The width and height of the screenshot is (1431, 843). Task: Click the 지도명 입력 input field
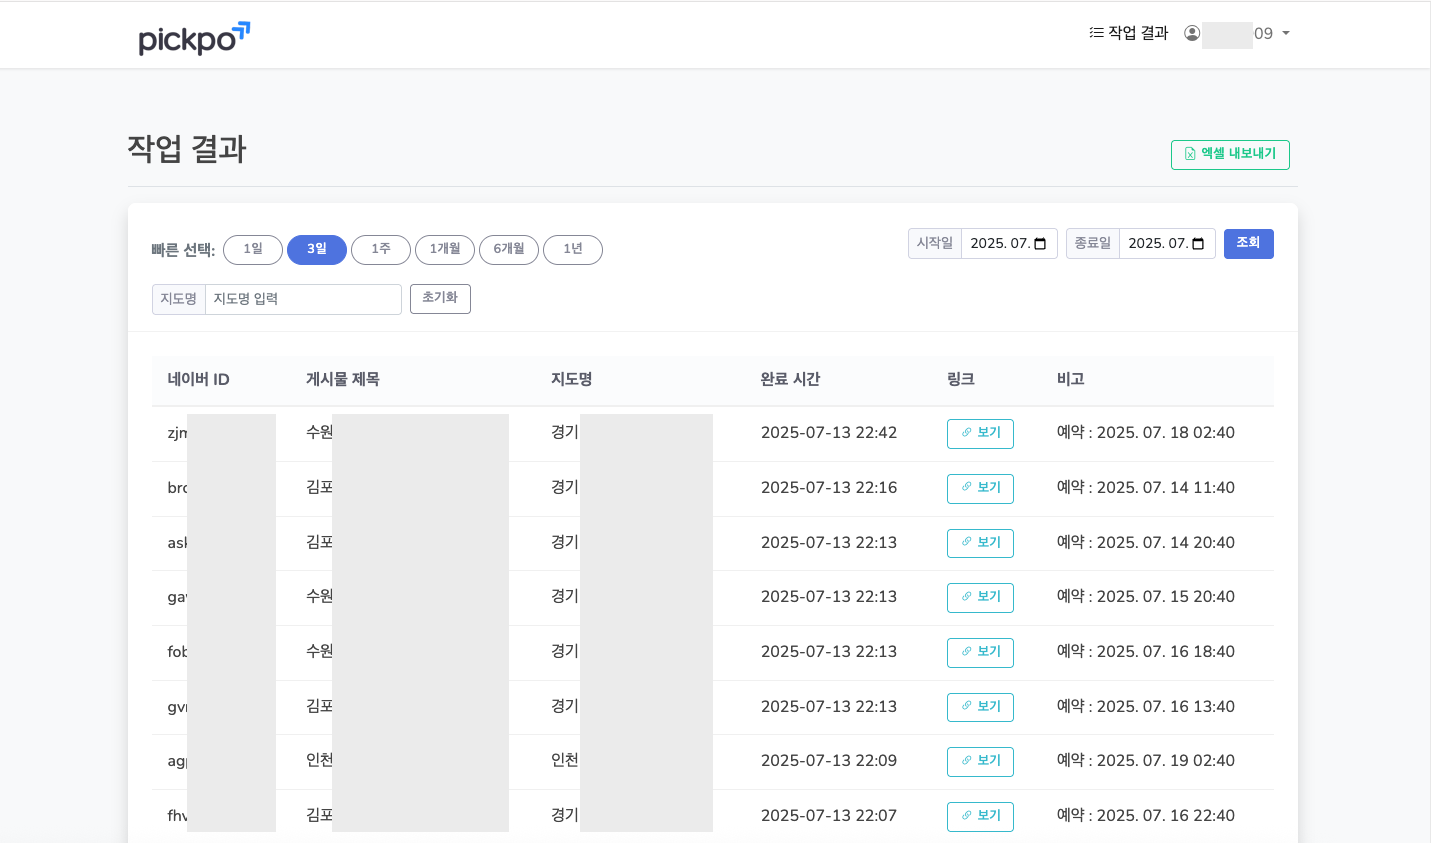pyautogui.click(x=303, y=298)
